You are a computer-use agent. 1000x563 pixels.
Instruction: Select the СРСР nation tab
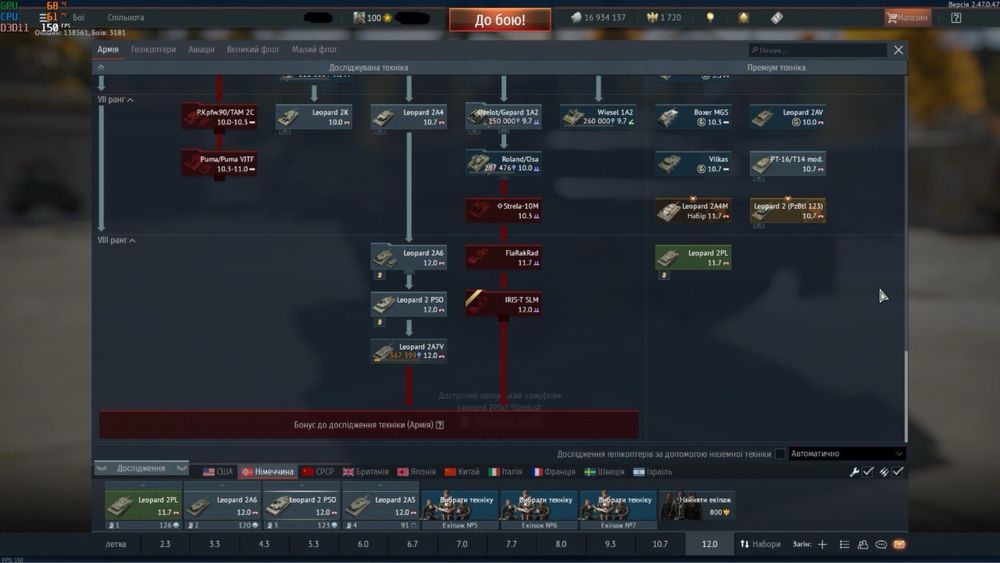(x=318, y=472)
